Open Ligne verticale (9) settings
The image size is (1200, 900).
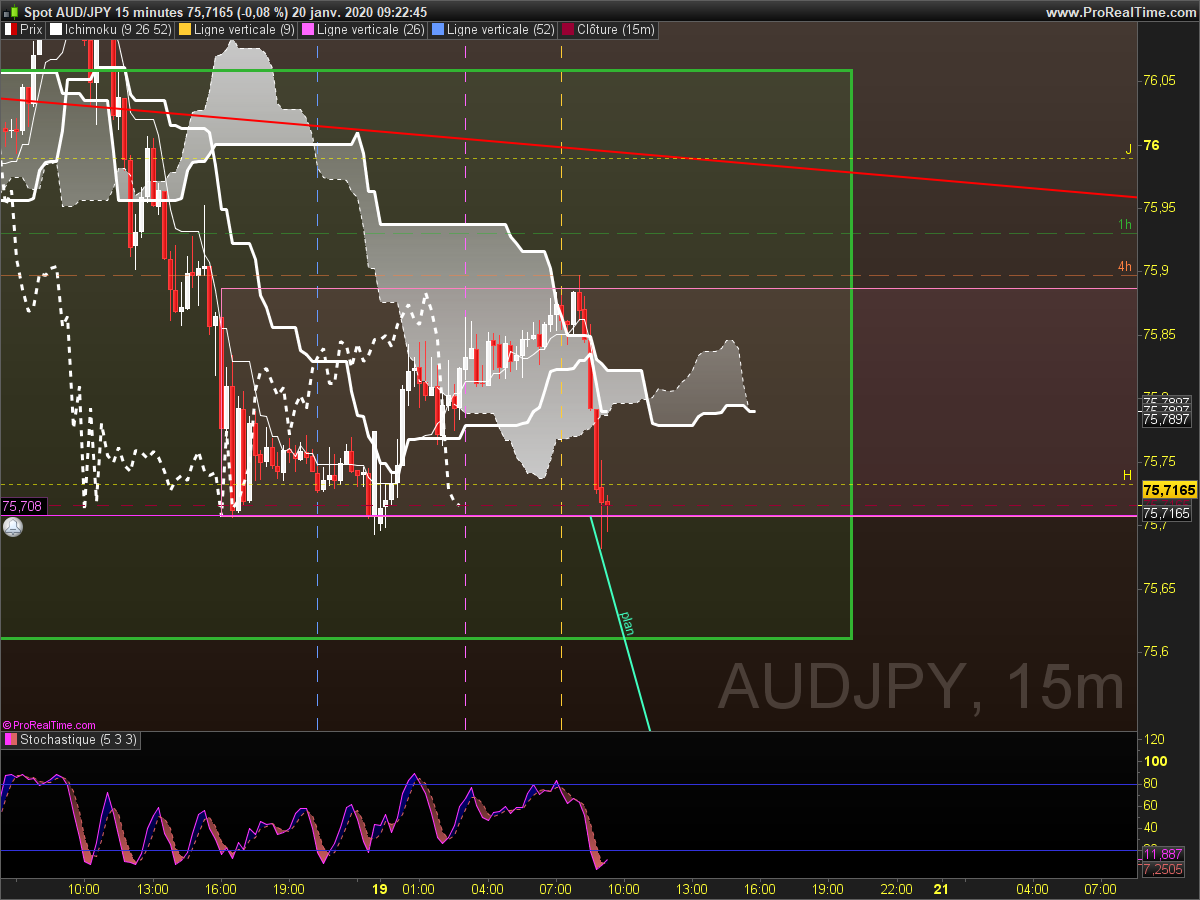click(x=237, y=30)
